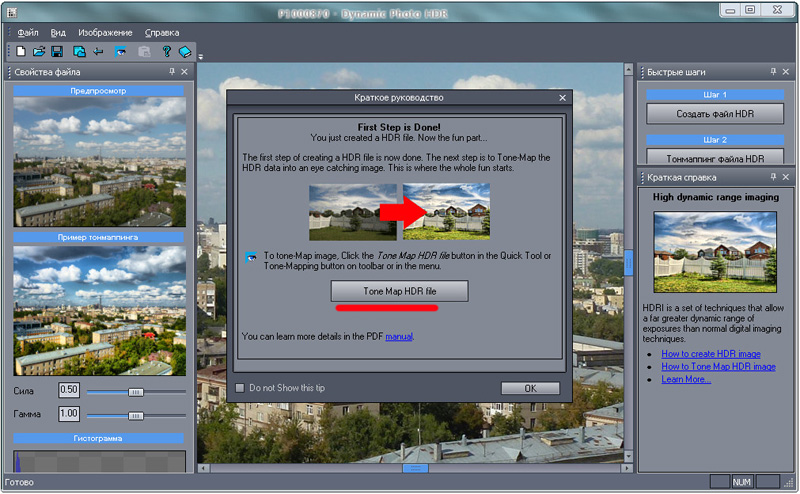Close the Краткая справка panel
The width and height of the screenshot is (800, 494).
786,177
